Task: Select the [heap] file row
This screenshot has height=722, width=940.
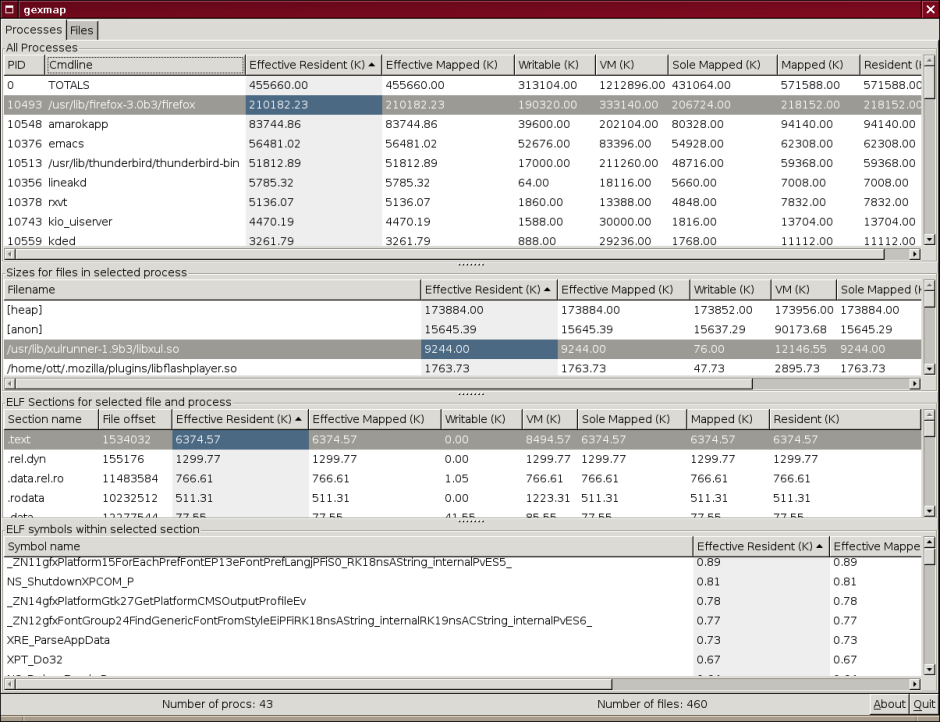Action: (462, 310)
